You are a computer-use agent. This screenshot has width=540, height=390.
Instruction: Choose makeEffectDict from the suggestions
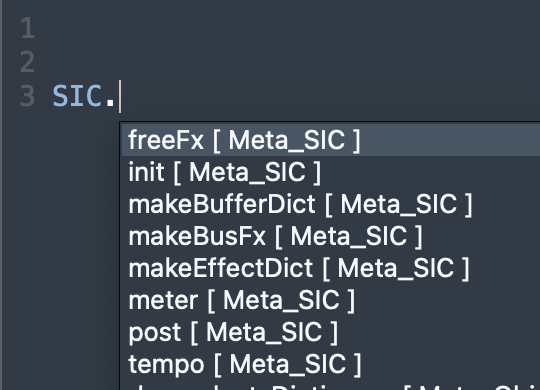pos(331,268)
